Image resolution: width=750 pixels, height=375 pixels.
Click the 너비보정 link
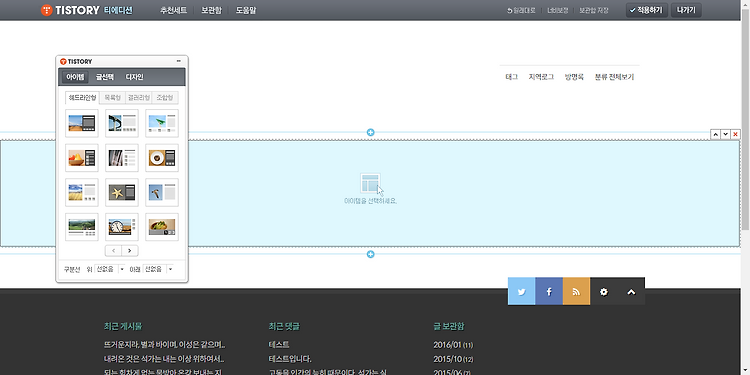pyautogui.click(x=558, y=10)
